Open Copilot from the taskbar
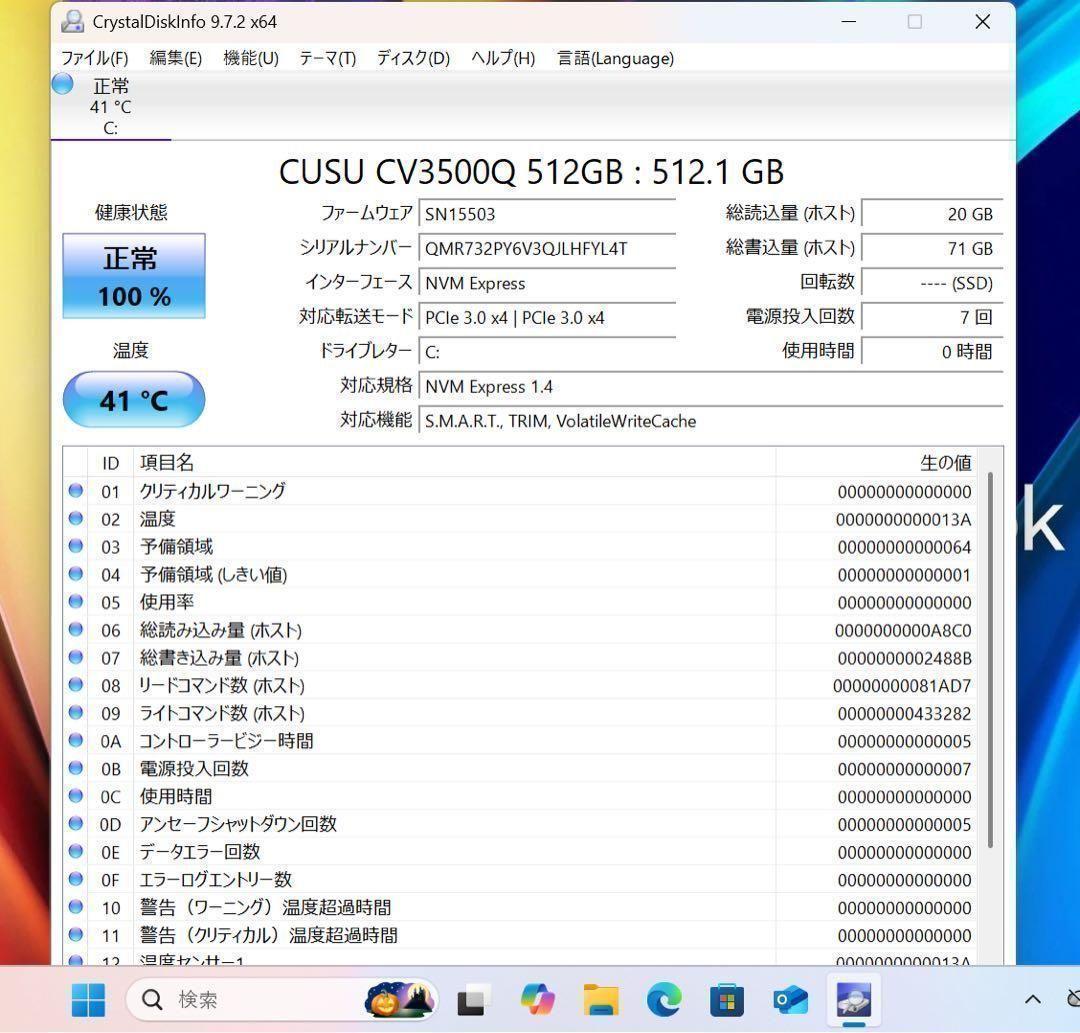The height and width of the screenshot is (1033, 1080). tap(537, 999)
